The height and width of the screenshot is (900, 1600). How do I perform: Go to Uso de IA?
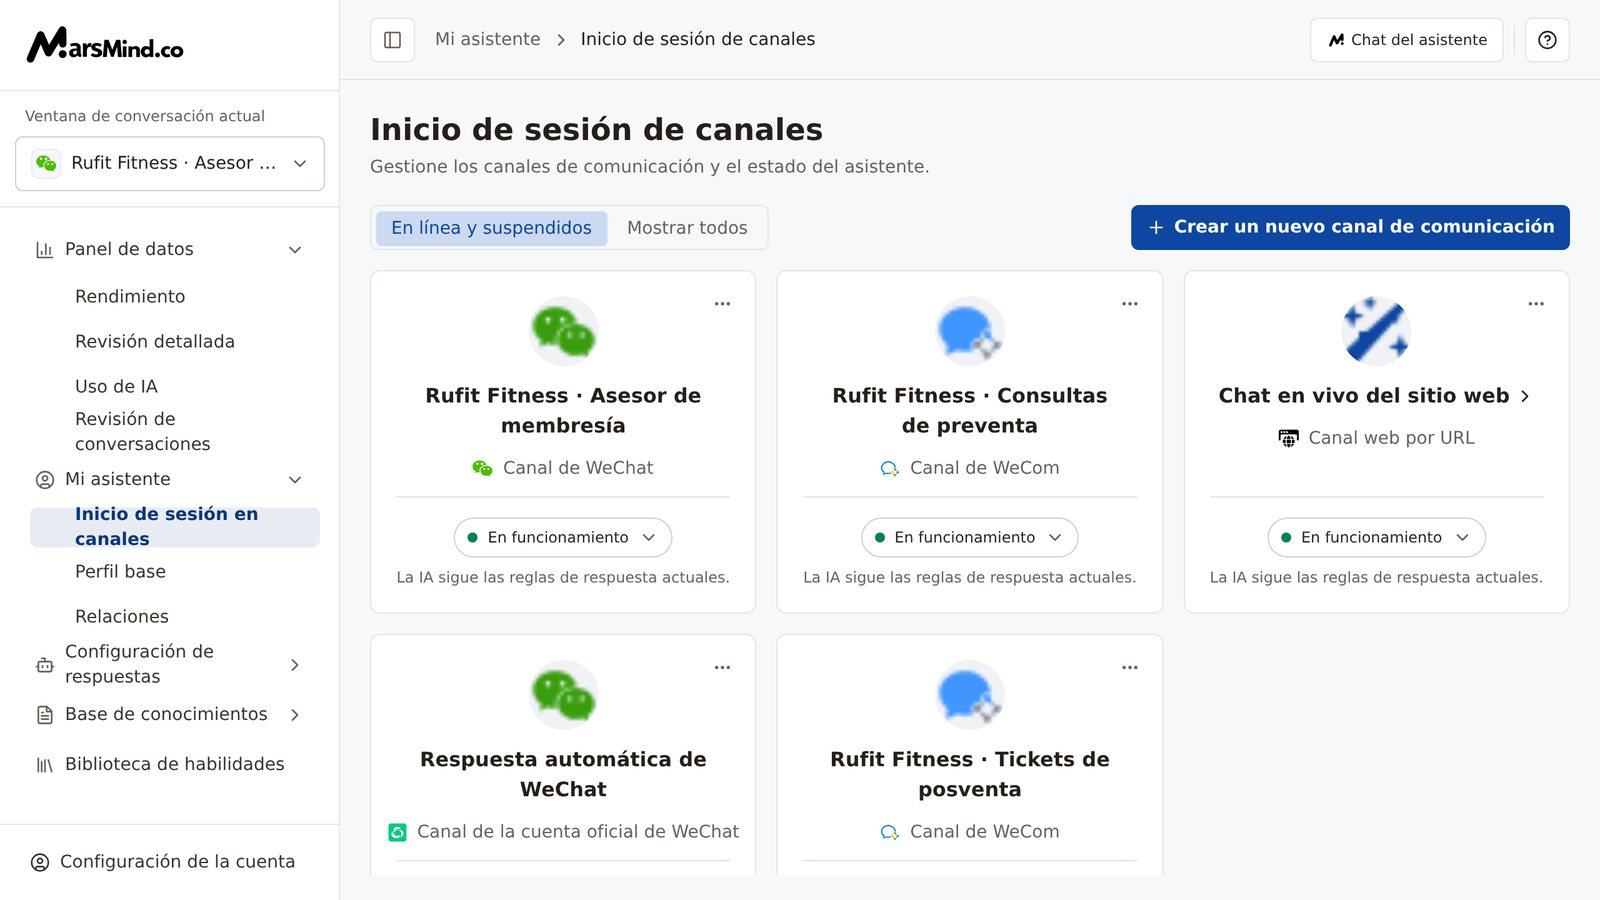[116, 387]
